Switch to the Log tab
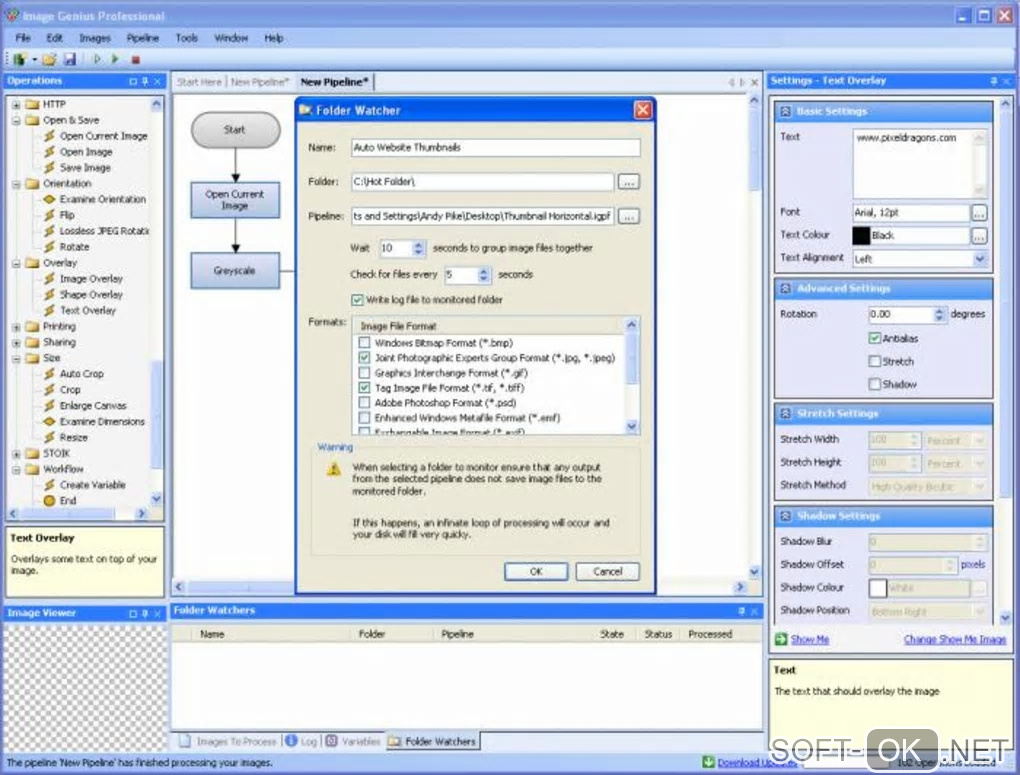The width and height of the screenshot is (1020, 775). (301, 741)
